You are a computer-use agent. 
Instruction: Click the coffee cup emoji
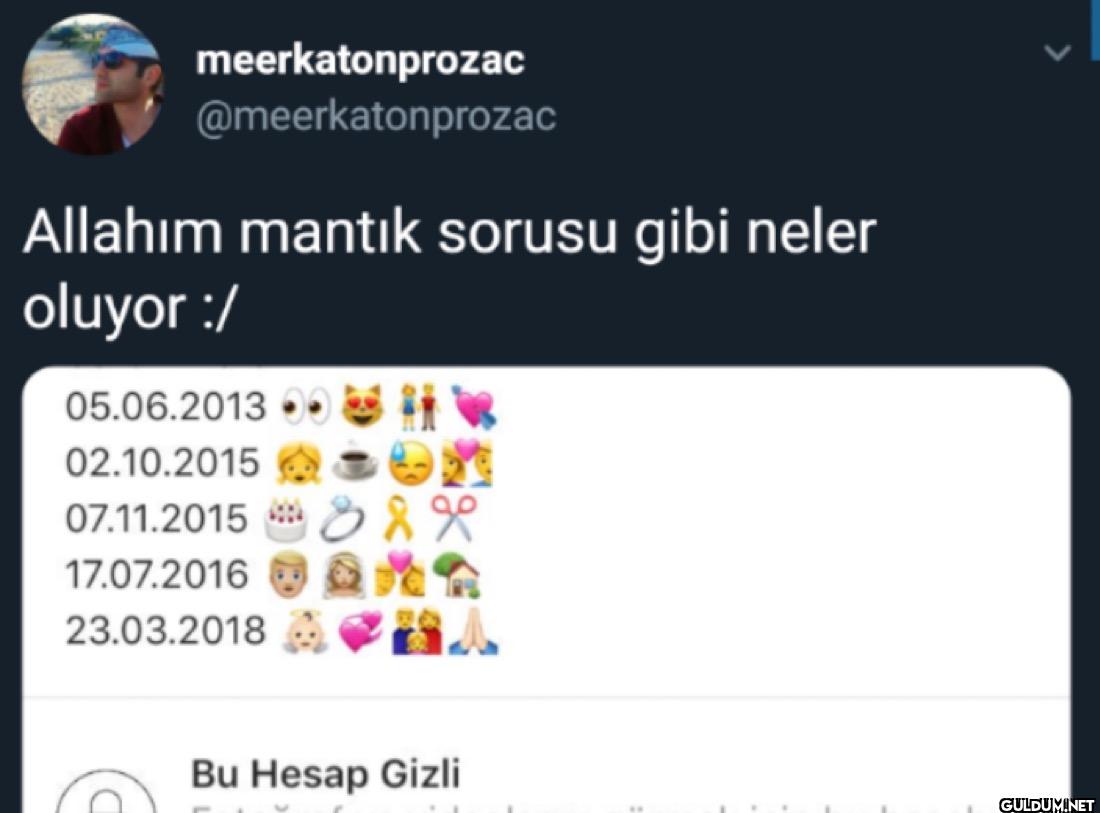pos(355,463)
